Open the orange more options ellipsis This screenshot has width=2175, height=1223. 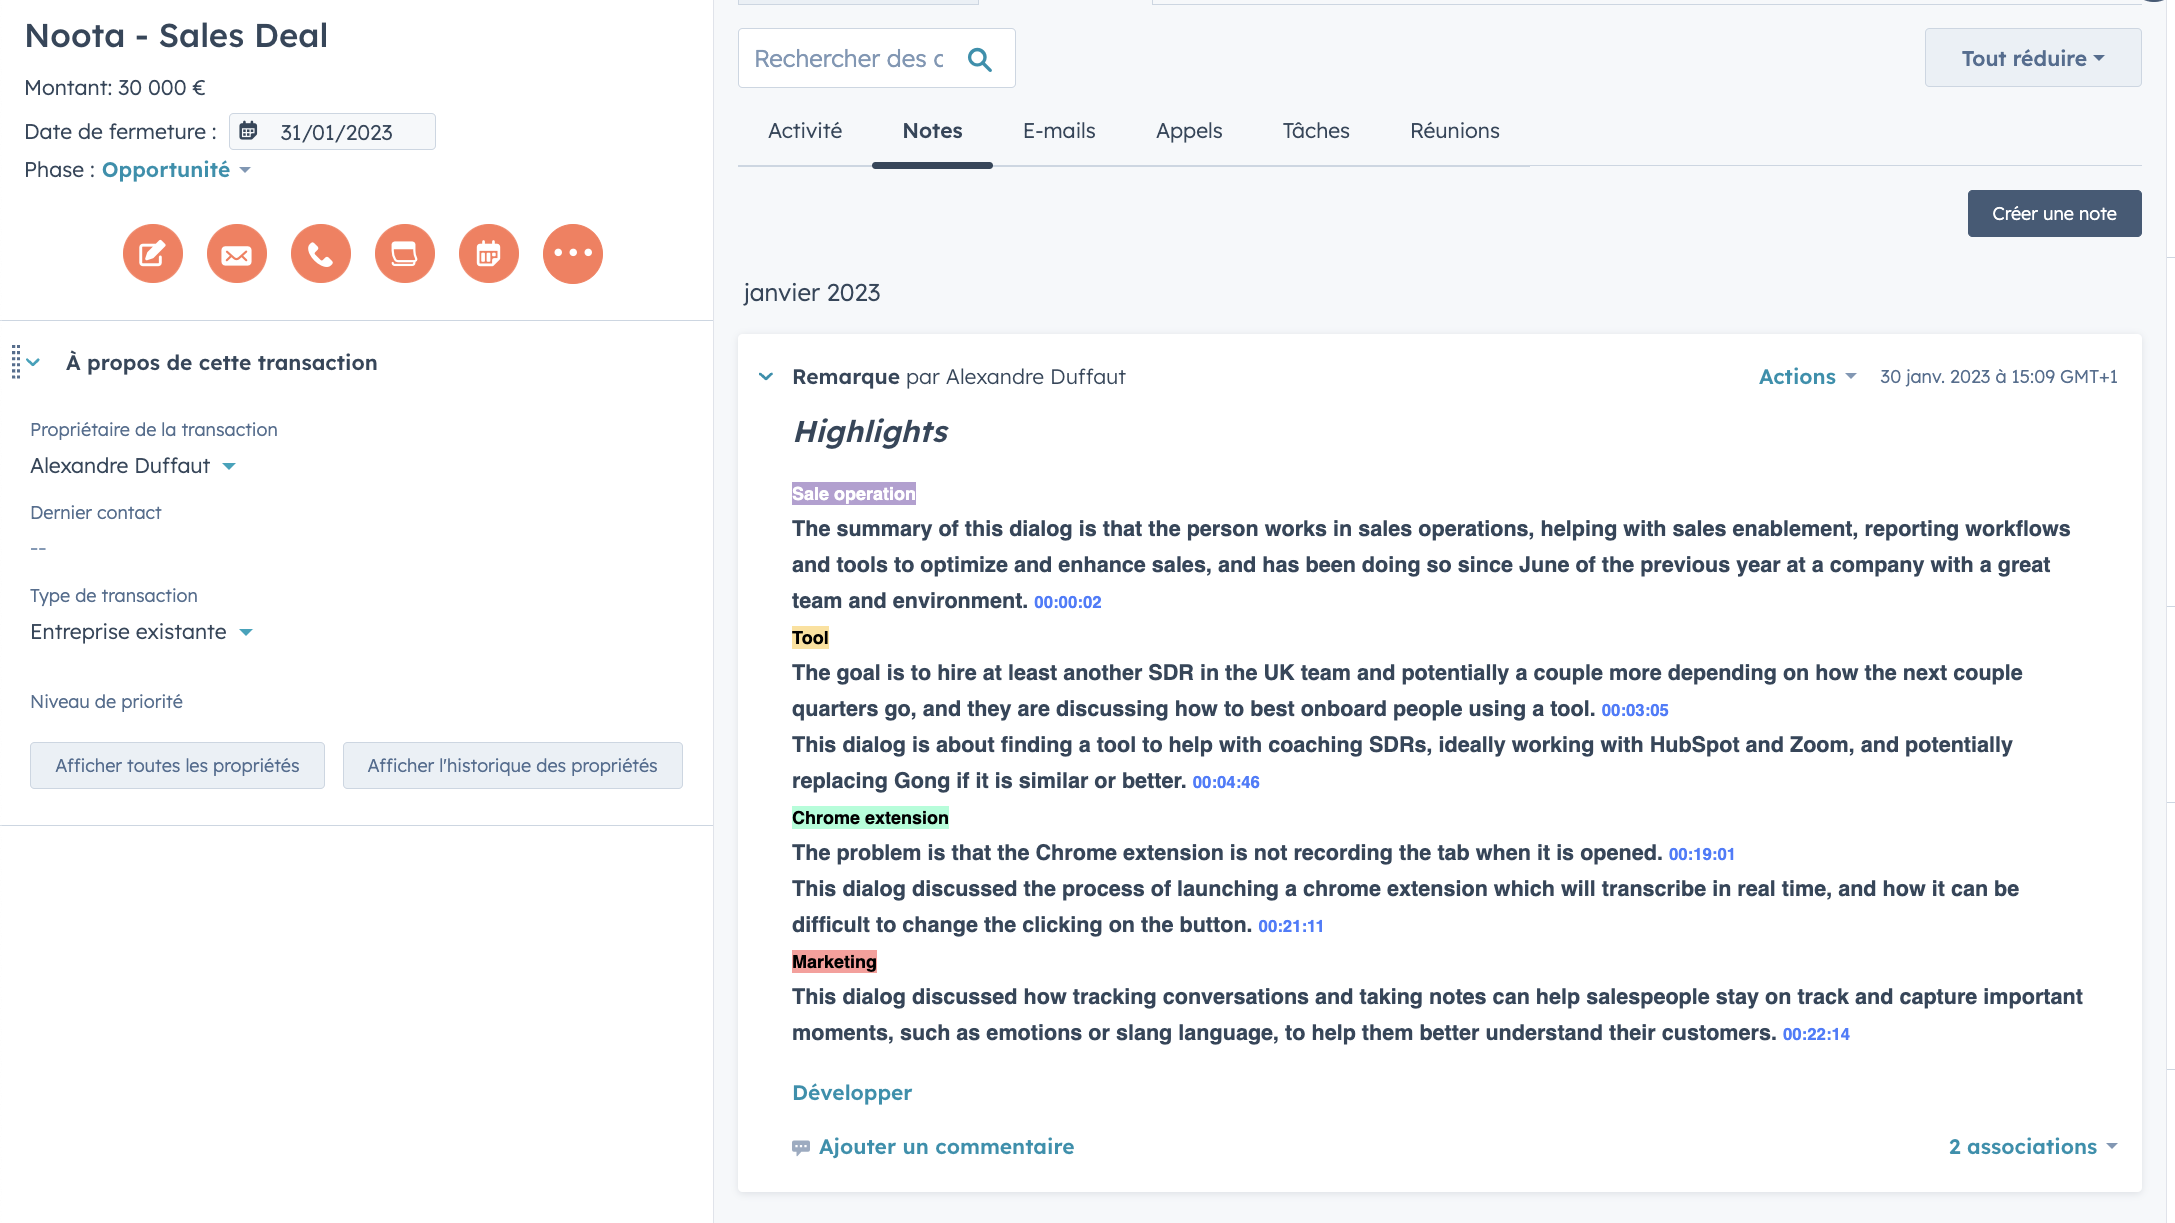572,254
